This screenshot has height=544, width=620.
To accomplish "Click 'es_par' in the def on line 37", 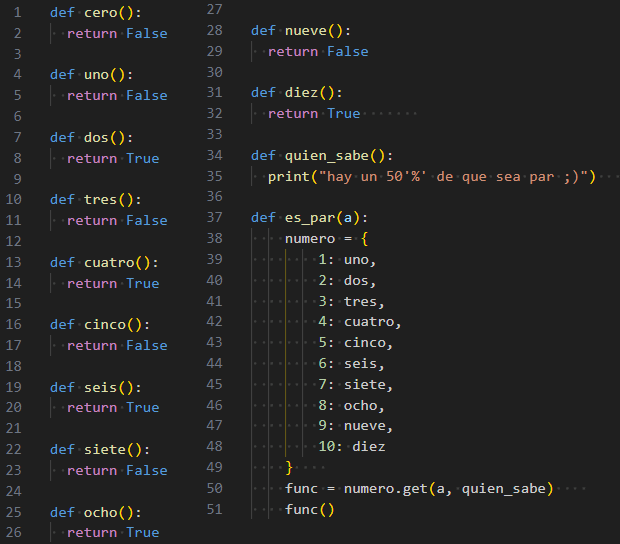I will tap(310, 218).
